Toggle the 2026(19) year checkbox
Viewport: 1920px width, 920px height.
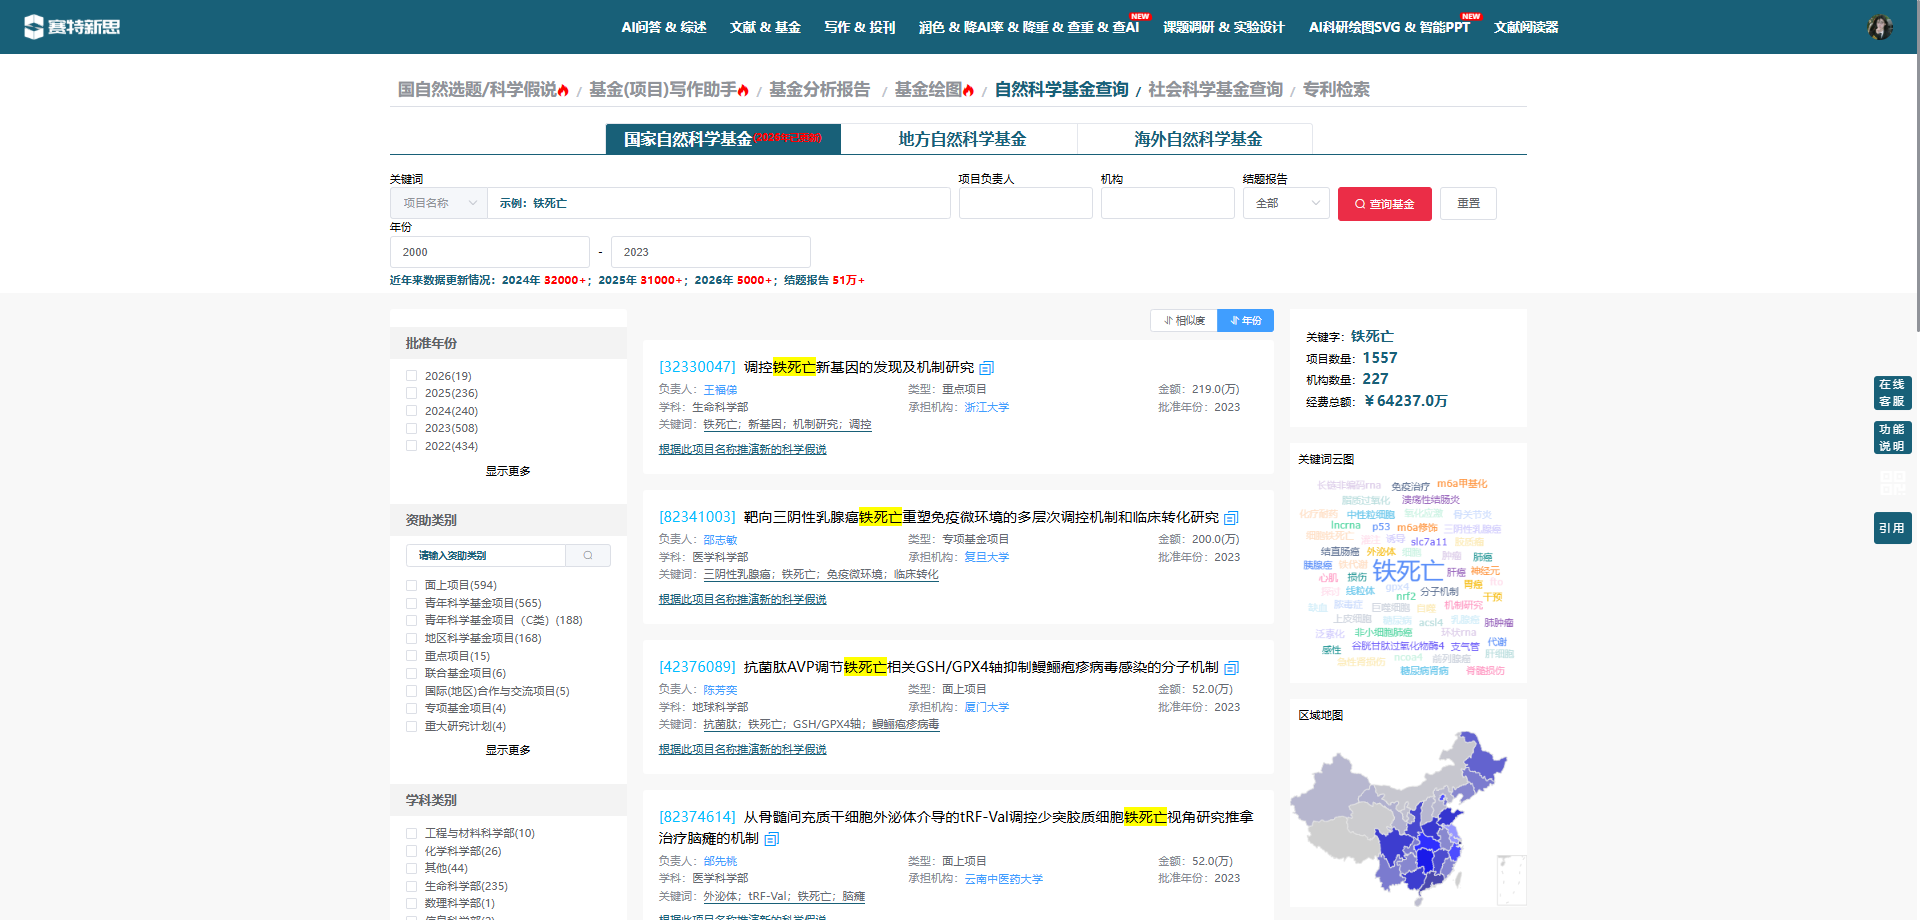411,376
